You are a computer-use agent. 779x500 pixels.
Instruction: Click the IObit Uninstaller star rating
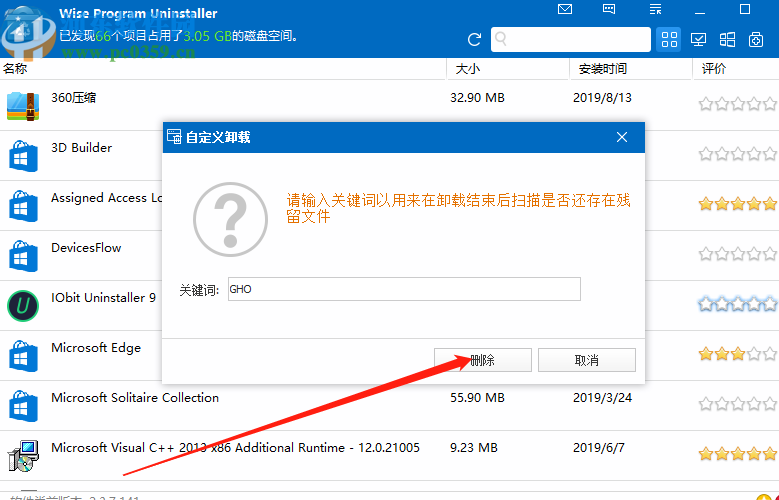point(738,304)
